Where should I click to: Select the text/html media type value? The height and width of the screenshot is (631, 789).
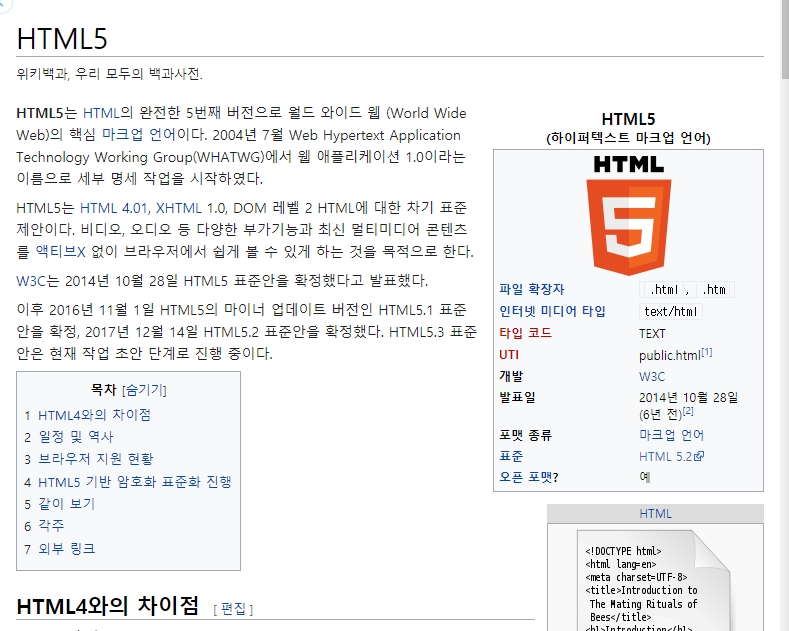pos(670,311)
